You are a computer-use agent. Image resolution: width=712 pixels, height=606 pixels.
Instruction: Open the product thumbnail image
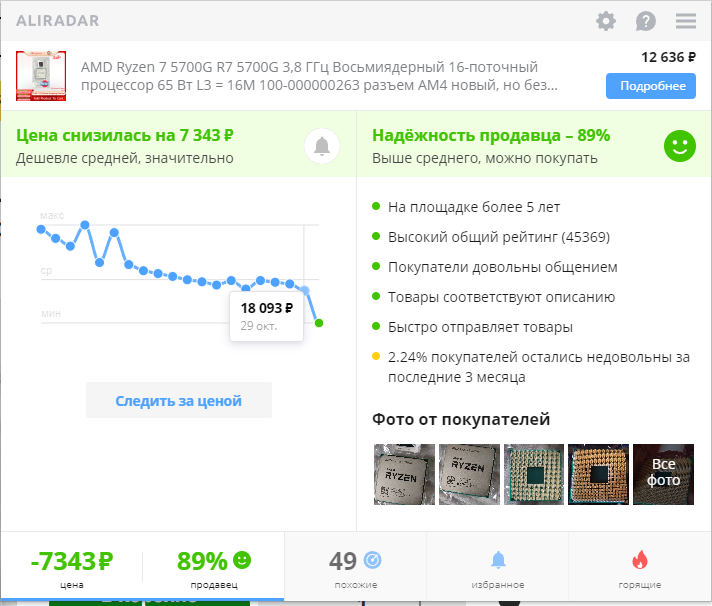pyautogui.click(x=41, y=76)
